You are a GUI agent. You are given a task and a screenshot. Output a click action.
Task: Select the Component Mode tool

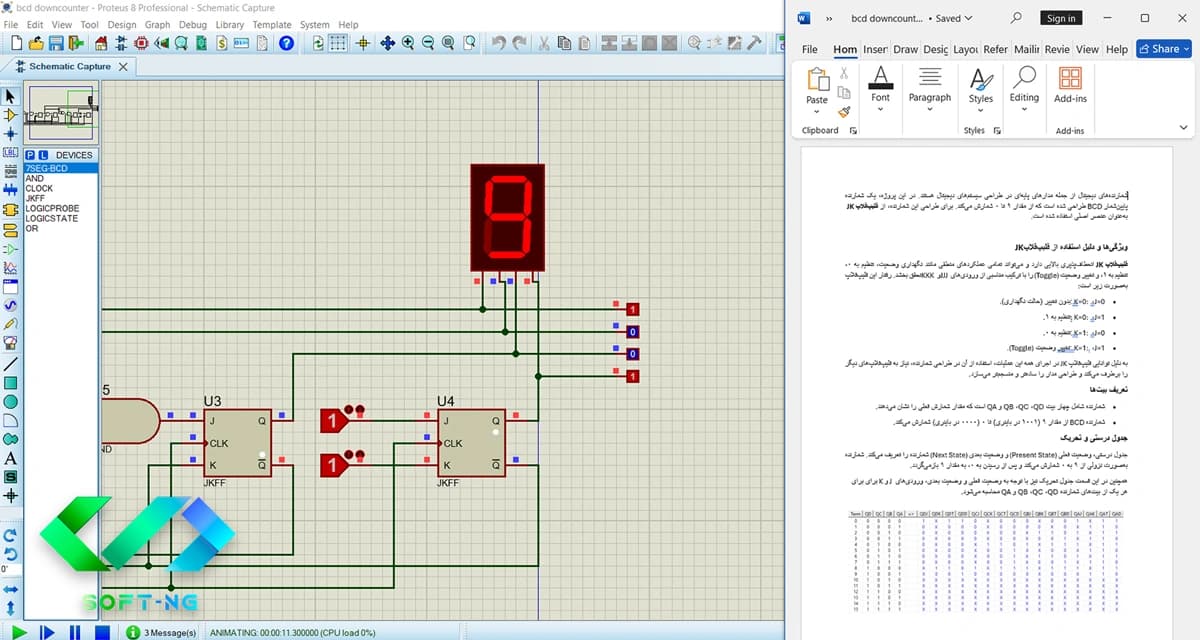click(x=11, y=115)
